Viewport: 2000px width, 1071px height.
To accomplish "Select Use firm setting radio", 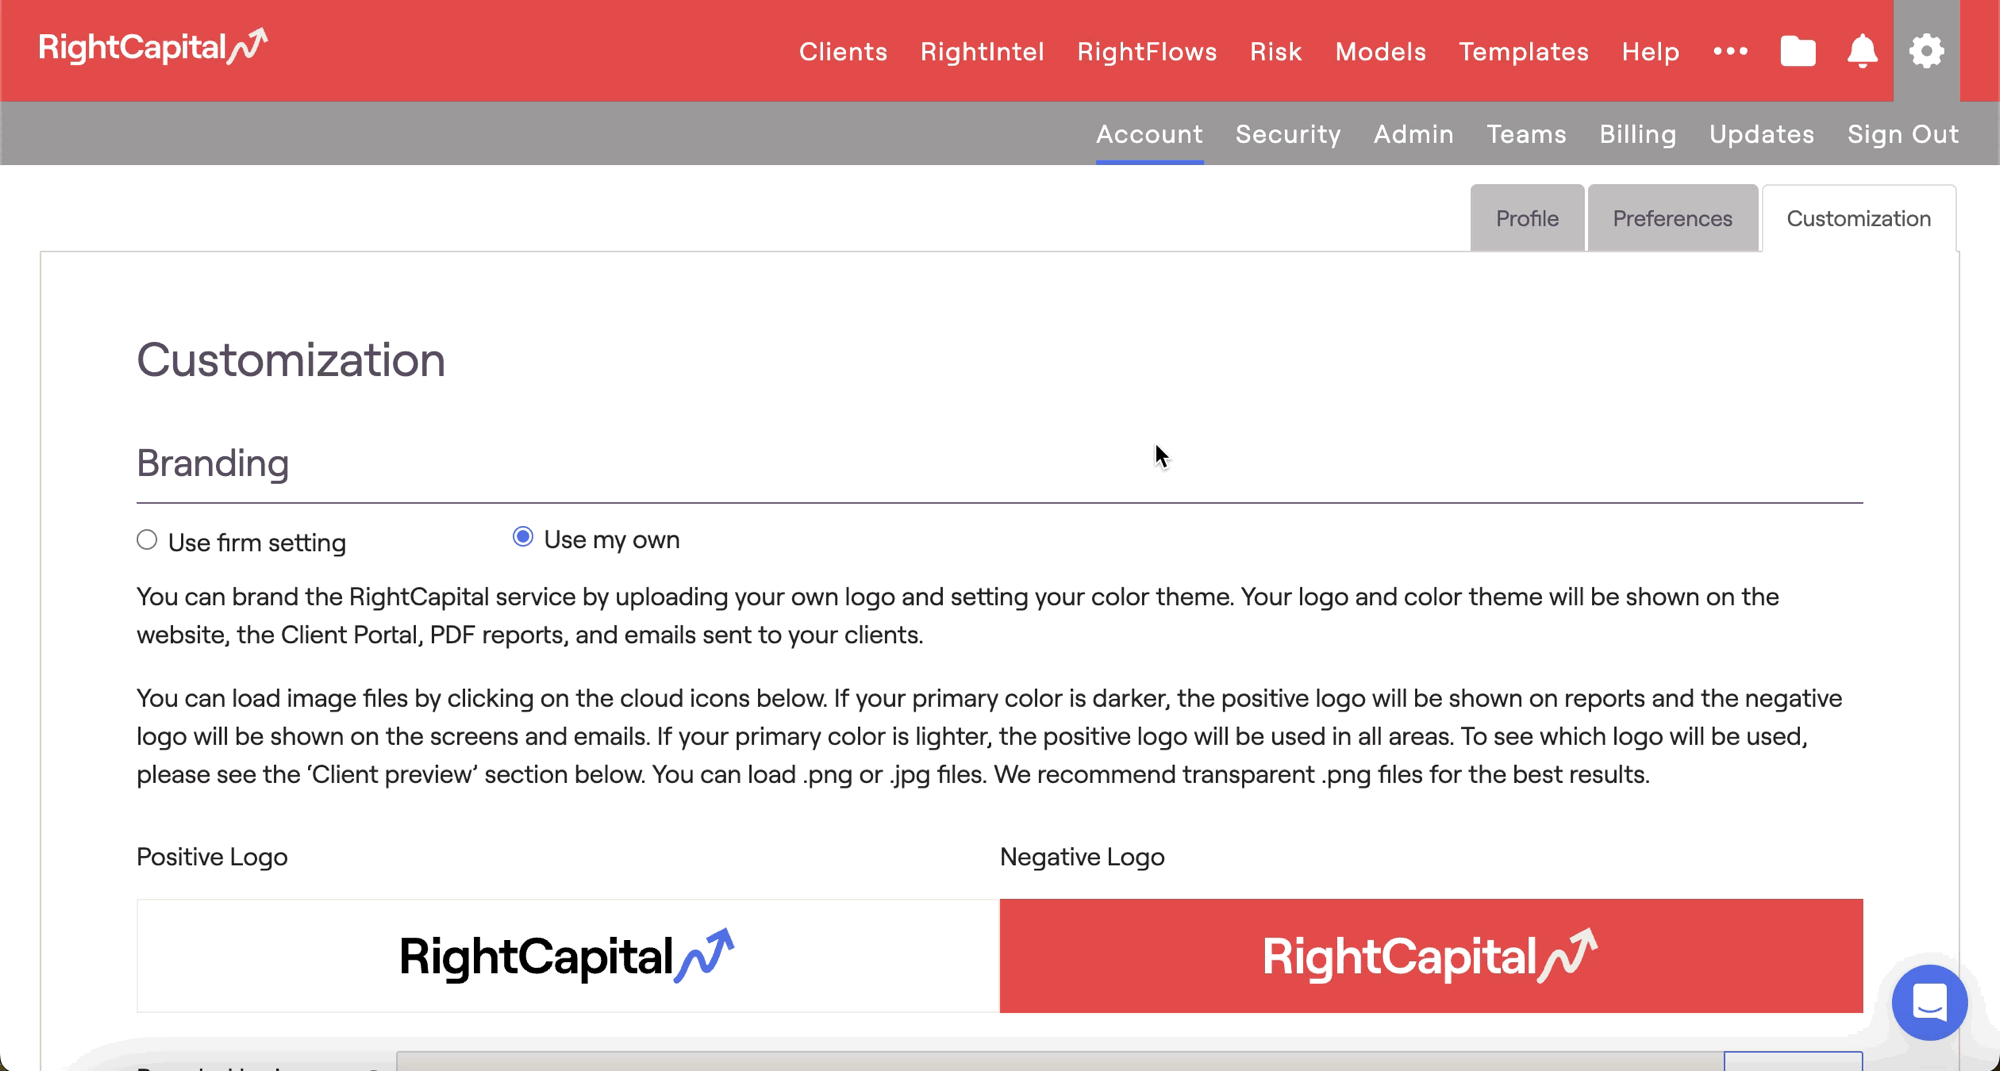I will [147, 540].
